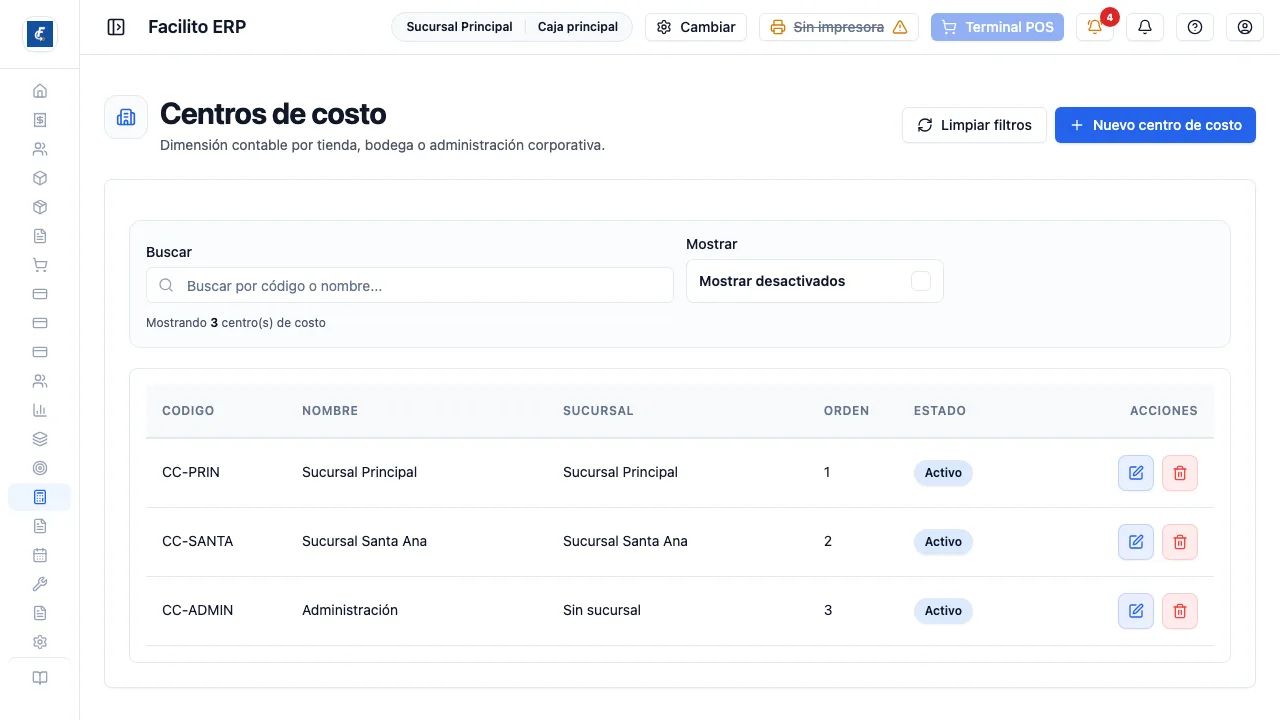1280x720 pixels.
Task: Create a Nuevo centro de costo
Action: 1155,125
